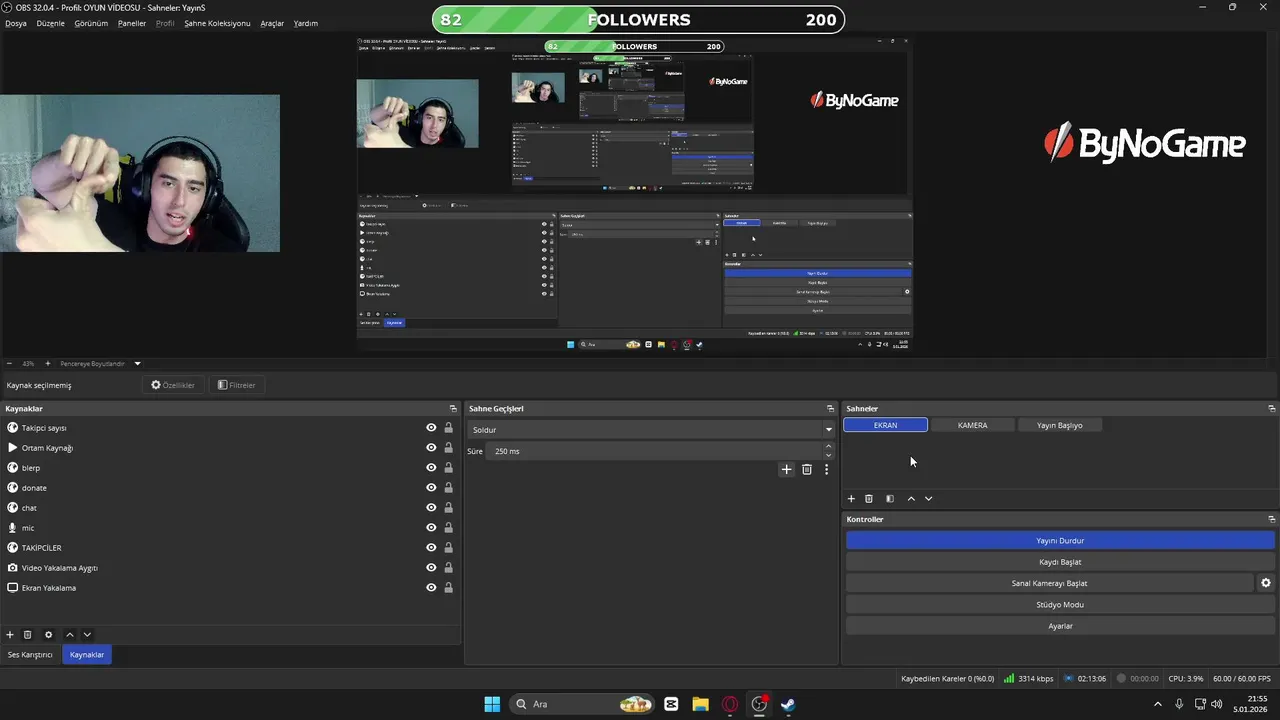Screen dimensions: 1280x720
Task: Open transition properties three-dot menu
Action: 826,469
